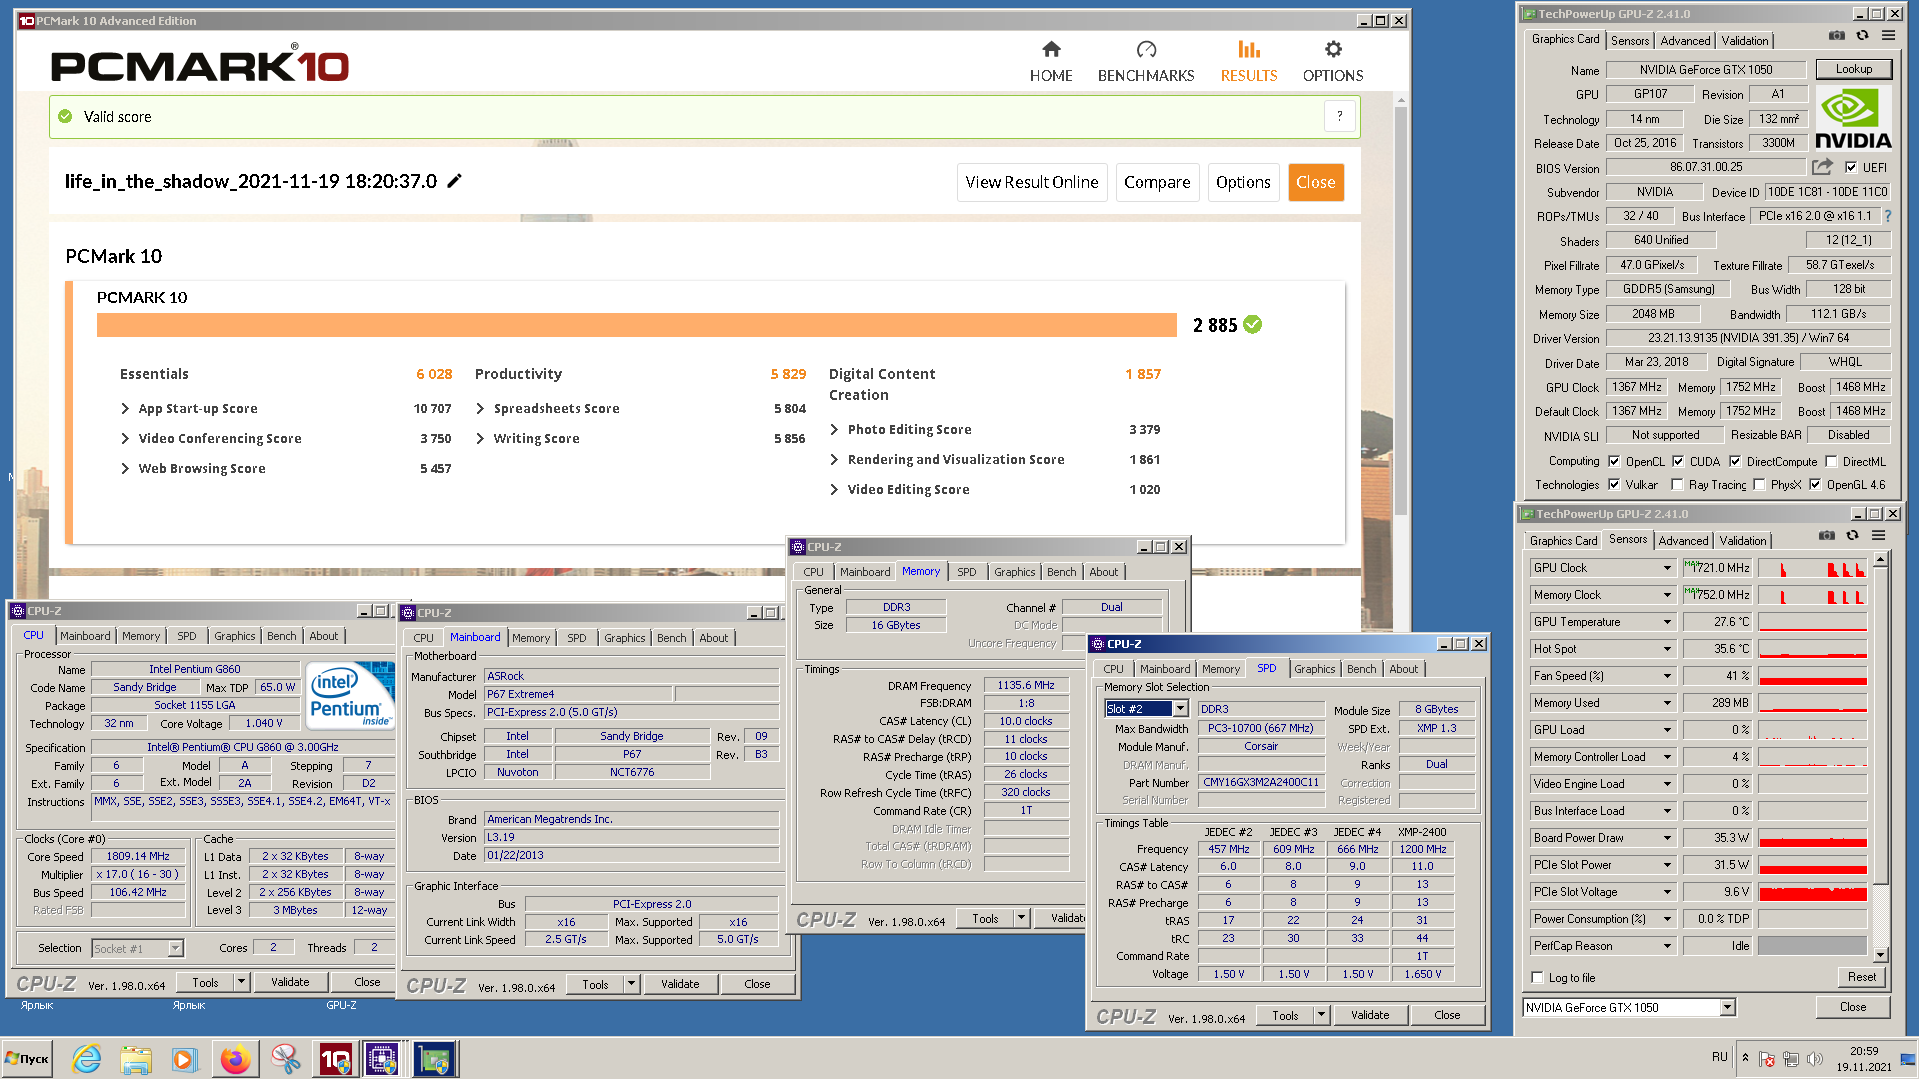The width and height of the screenshot is (1919, 1079).
Task: Go to PCMark Home icon
Action: pyautogui.click(x=1051, y=49)
